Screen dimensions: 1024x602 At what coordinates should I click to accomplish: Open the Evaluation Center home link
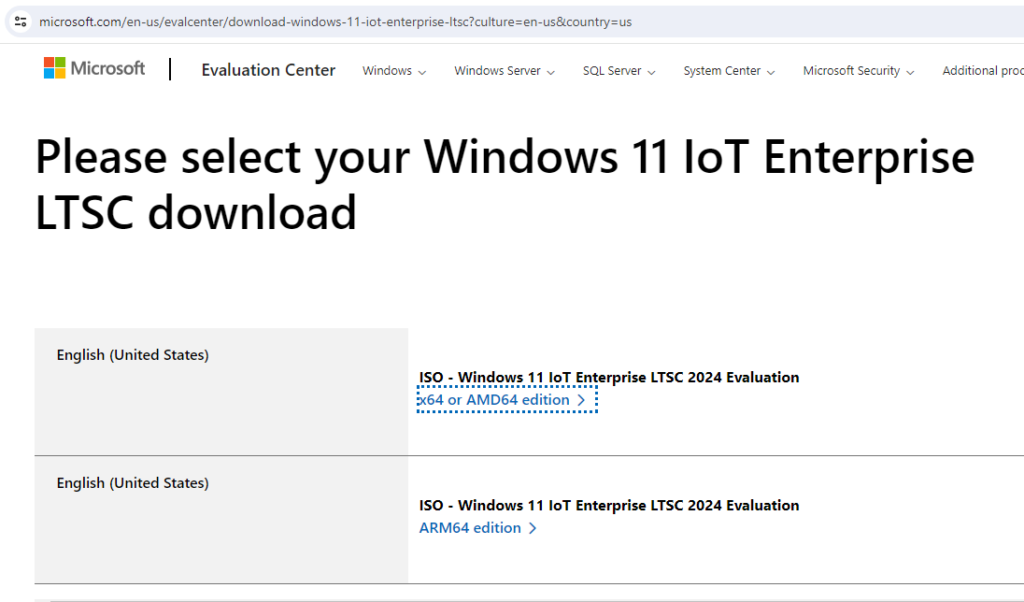pos(268,70)
